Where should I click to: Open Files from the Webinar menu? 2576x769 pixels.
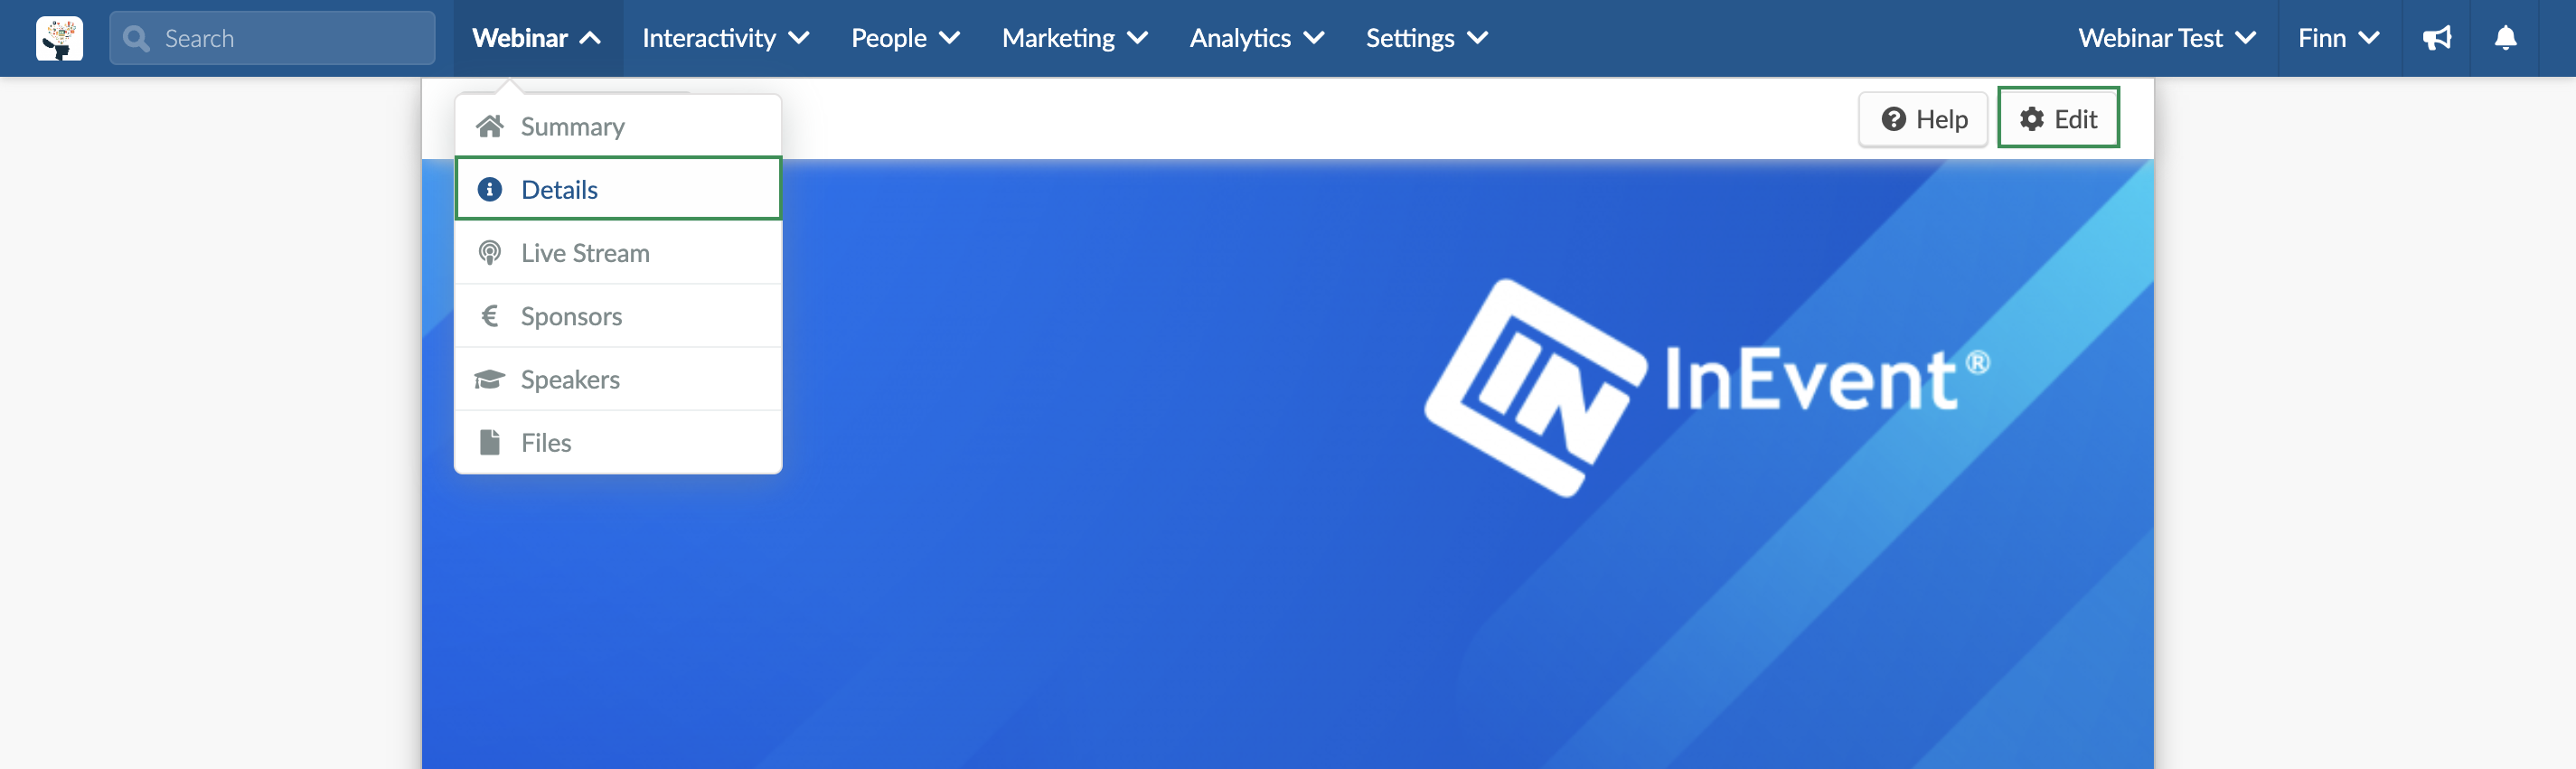[618, 442]
